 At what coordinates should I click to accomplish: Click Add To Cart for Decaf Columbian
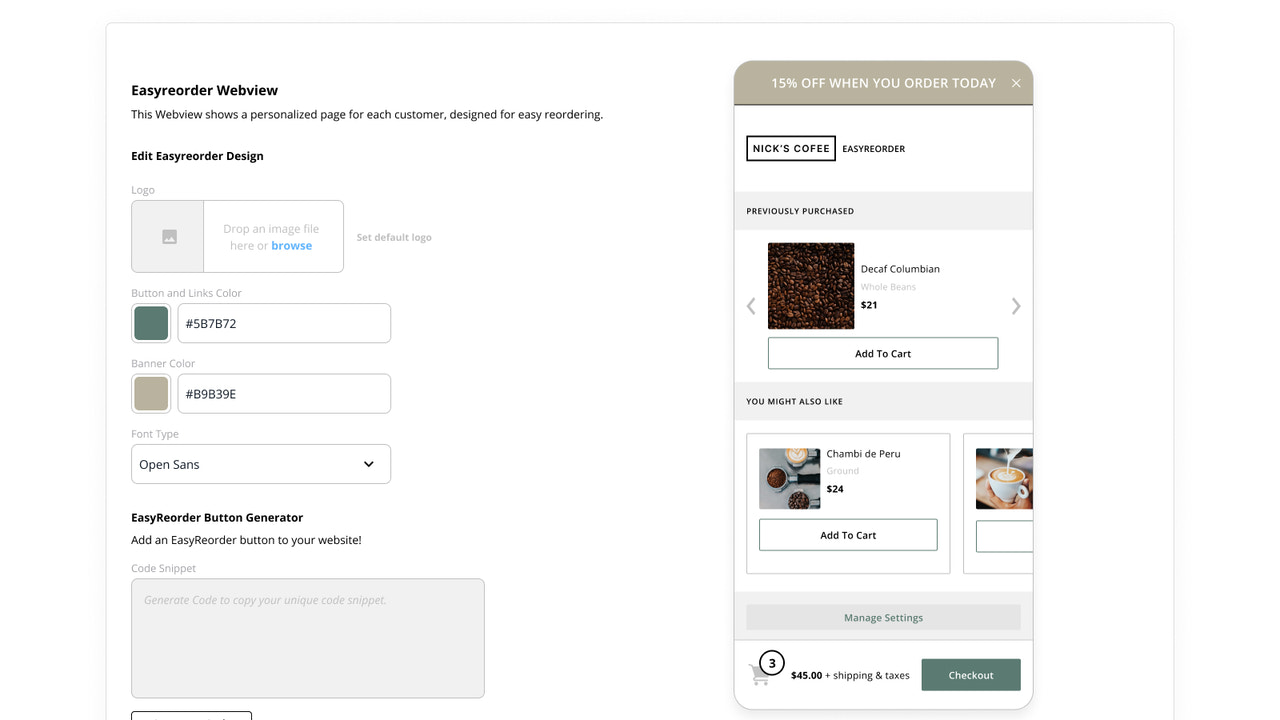882,353
